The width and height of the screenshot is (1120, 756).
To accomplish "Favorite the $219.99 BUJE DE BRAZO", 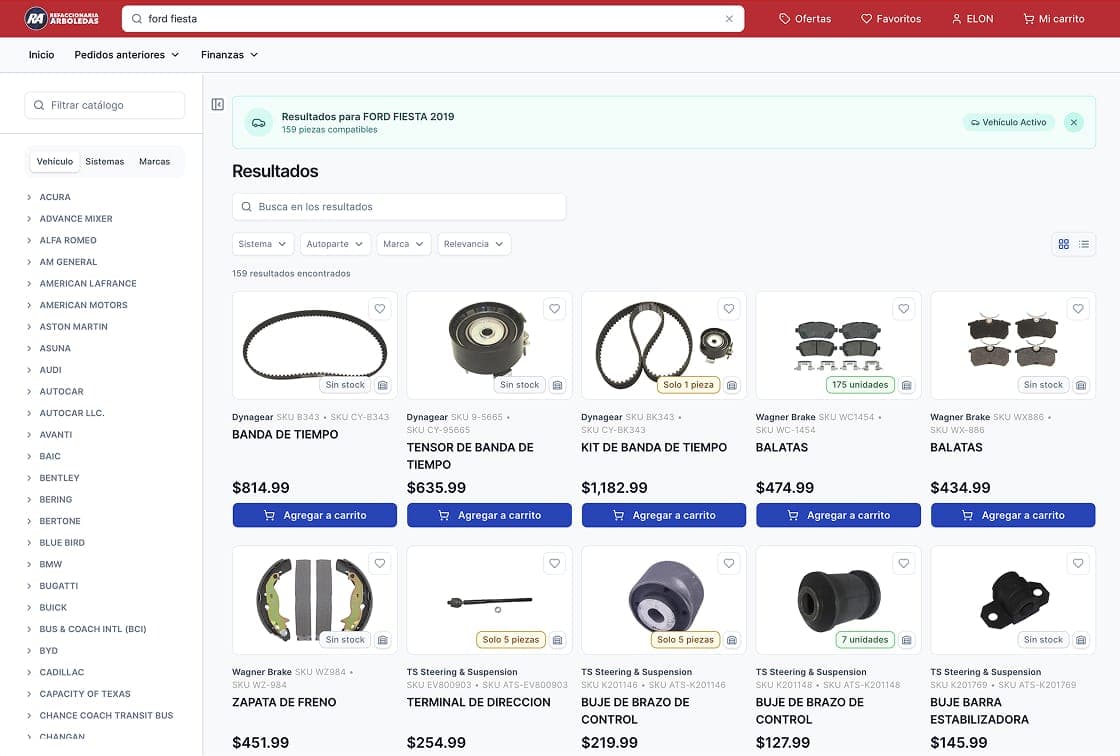I will click(x=729, y=563).
